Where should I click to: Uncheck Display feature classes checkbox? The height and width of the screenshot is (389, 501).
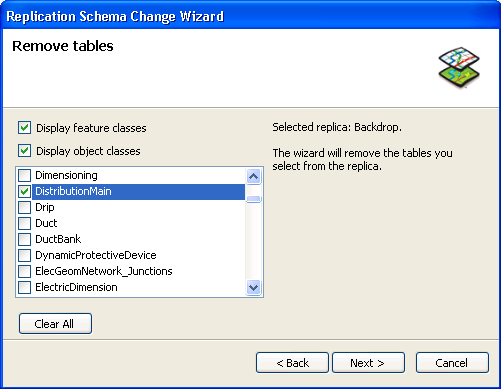click(24, 128)
